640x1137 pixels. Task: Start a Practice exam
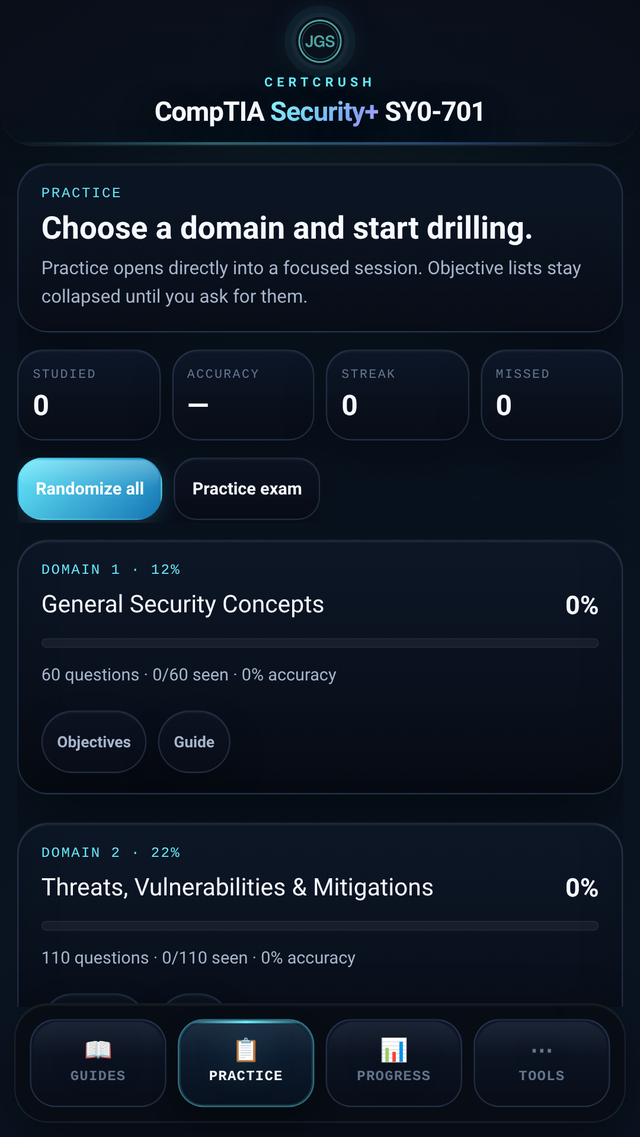click(246, 489)
